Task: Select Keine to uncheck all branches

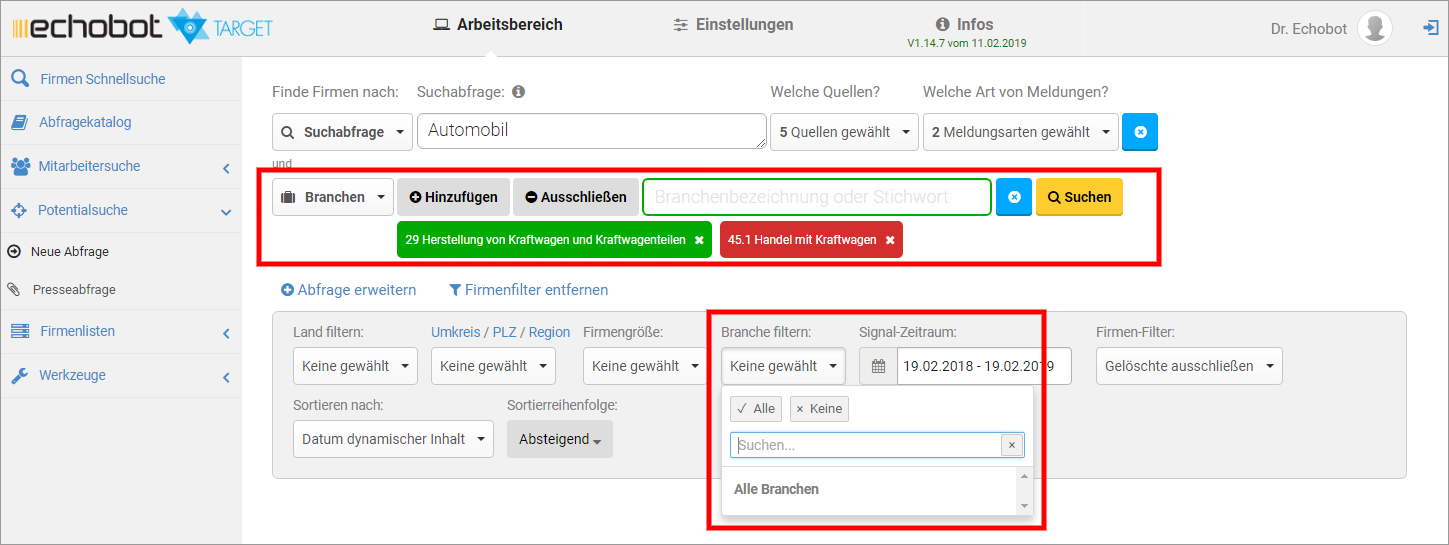Action: [x=817, y=409]
